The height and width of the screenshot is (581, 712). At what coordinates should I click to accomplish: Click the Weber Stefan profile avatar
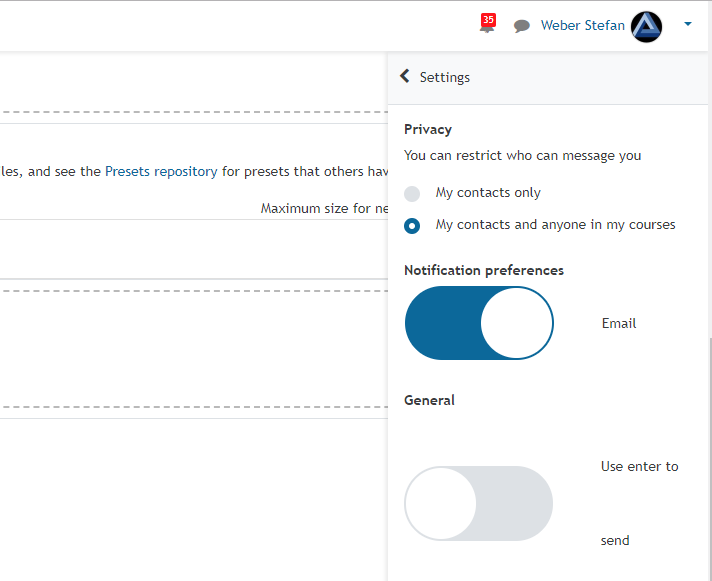[x=646, y=27]
